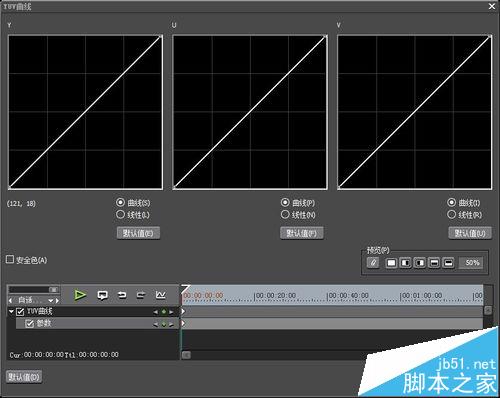500x398 pixels.
Task: Click the Cur: 00:00:00:00 timecode
Action: click(x=36, y=355)
